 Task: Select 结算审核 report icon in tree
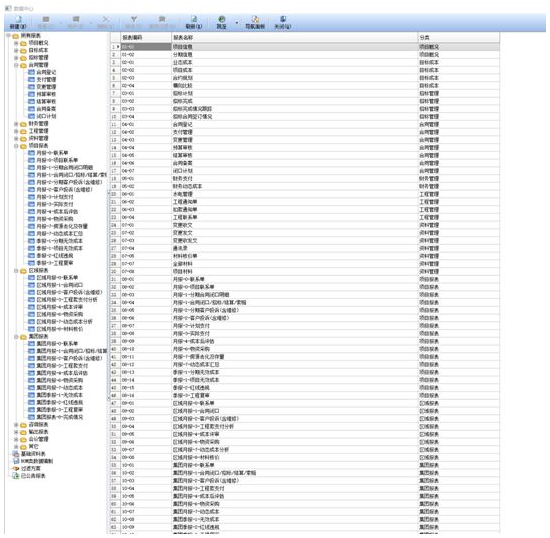point(31,102)
